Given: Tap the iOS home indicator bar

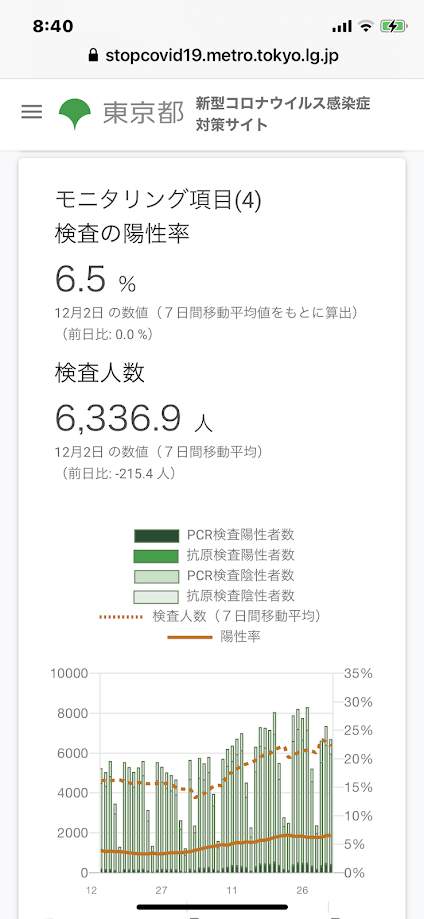Looking at the screenshot, I should pos(212,907).
